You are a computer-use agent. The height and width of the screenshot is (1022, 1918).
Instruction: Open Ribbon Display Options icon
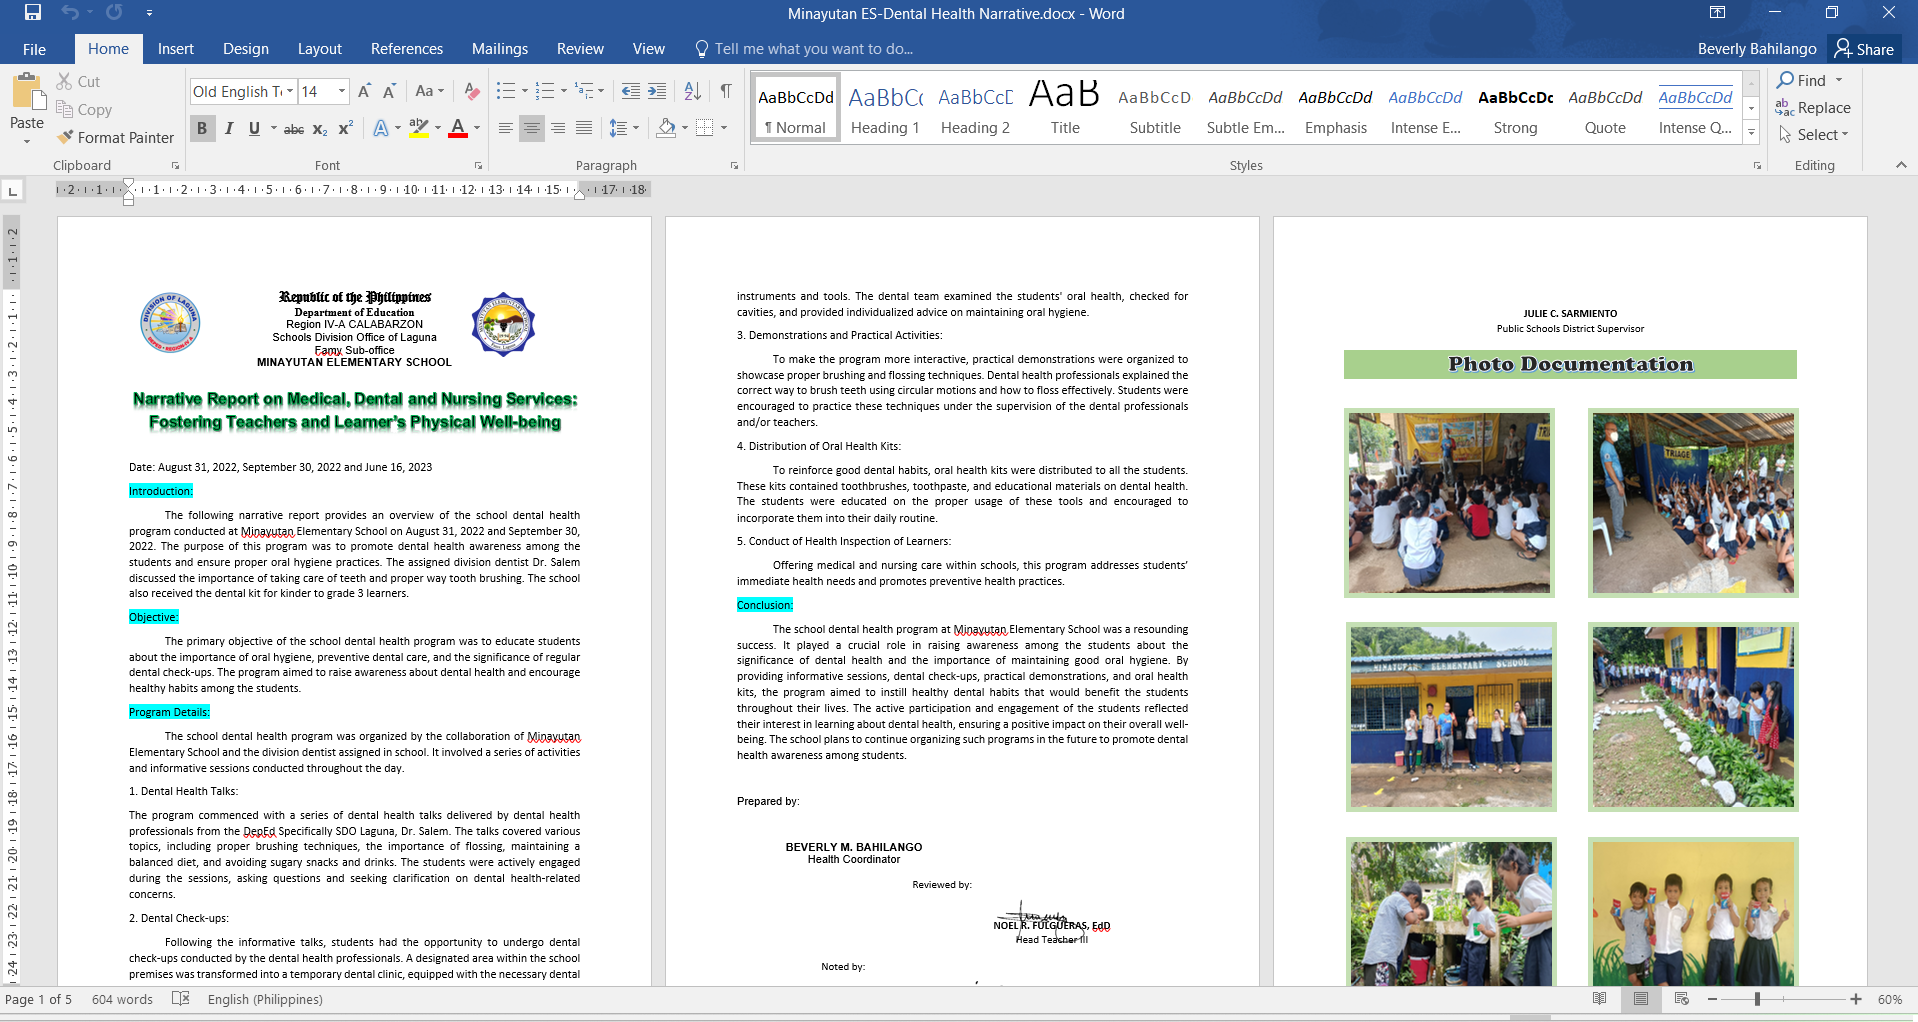point(1717,13)
